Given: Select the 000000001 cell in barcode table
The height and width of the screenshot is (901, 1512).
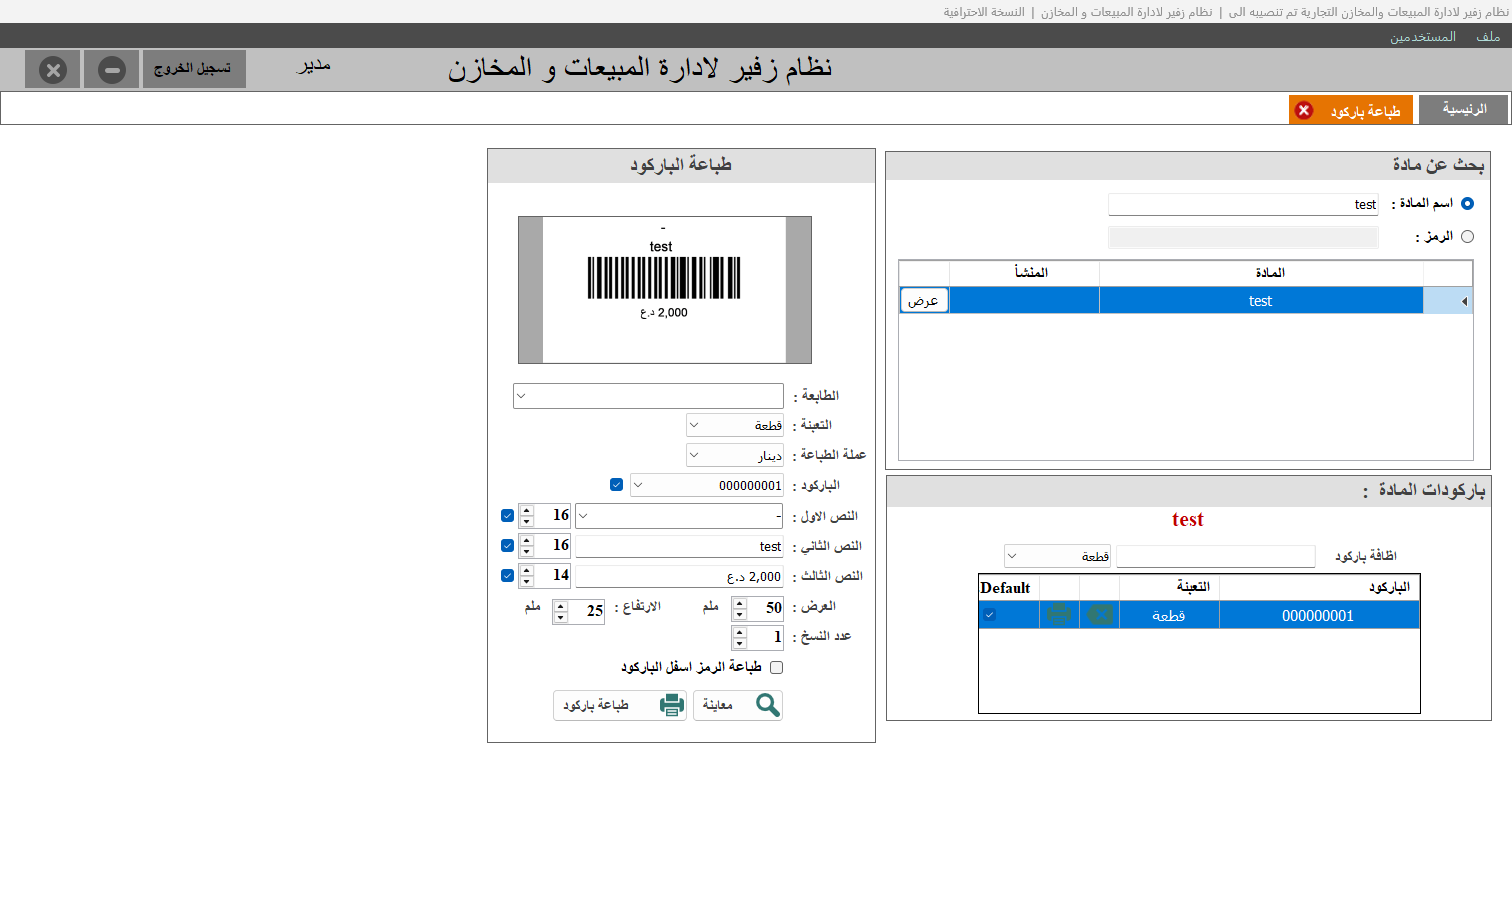Looking at the screenshot, I should coord(1319,615).
